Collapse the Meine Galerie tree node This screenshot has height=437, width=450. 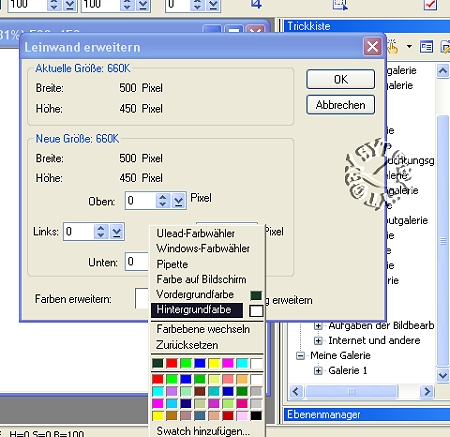(300, 356)
